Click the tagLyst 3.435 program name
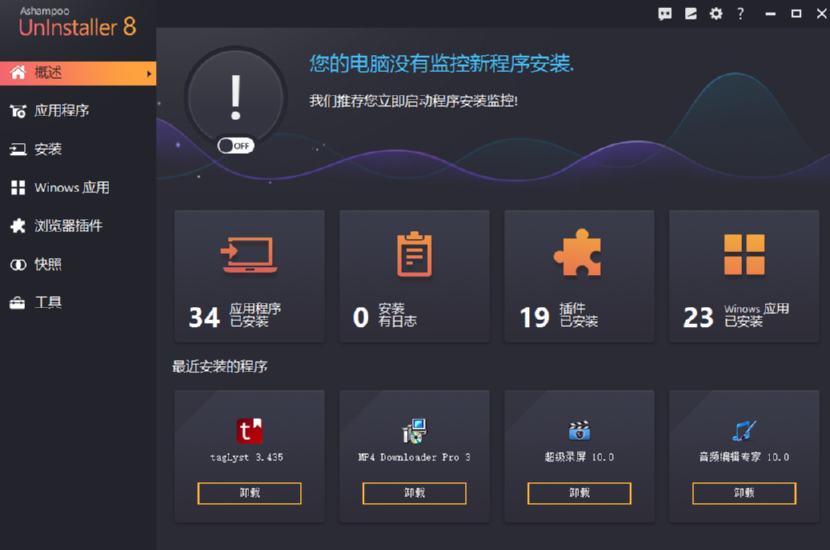Viewport: 830px width, 550px height. click(247, 457)
